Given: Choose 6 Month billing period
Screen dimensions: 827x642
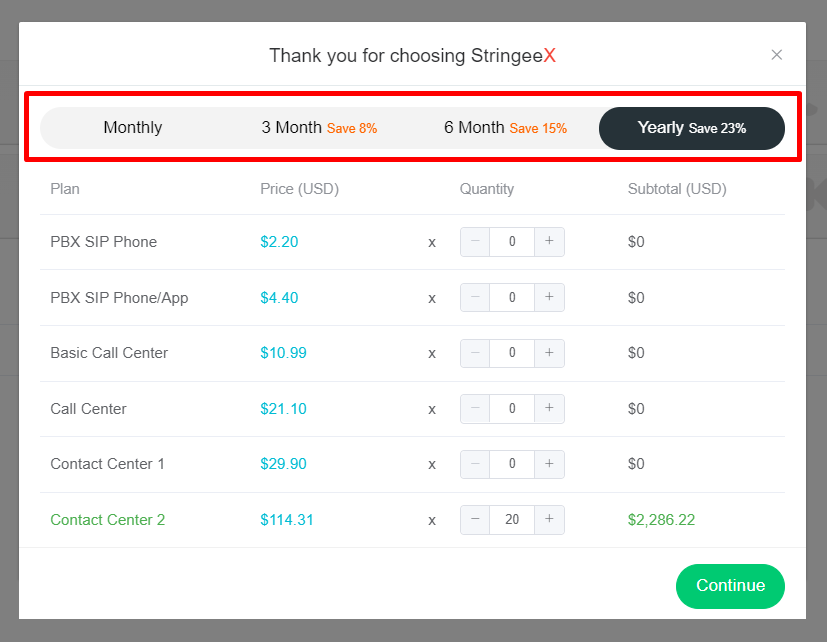Looking at the screenshot, I should [505, 128].
